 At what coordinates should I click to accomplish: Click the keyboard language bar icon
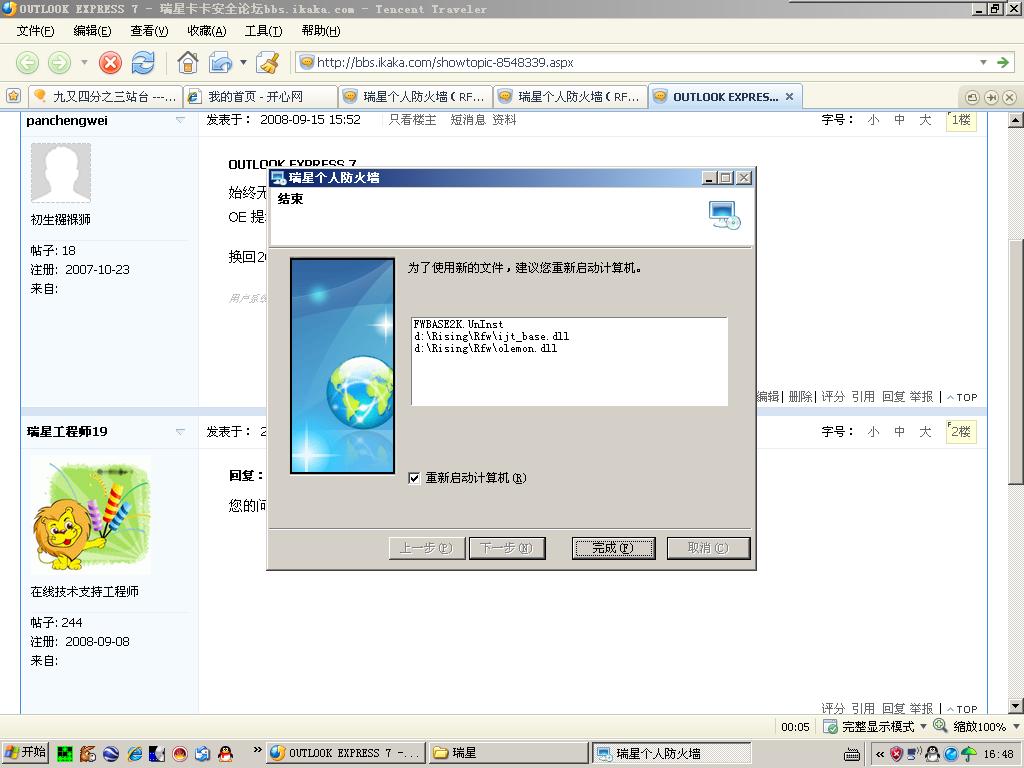pos(852,755)
